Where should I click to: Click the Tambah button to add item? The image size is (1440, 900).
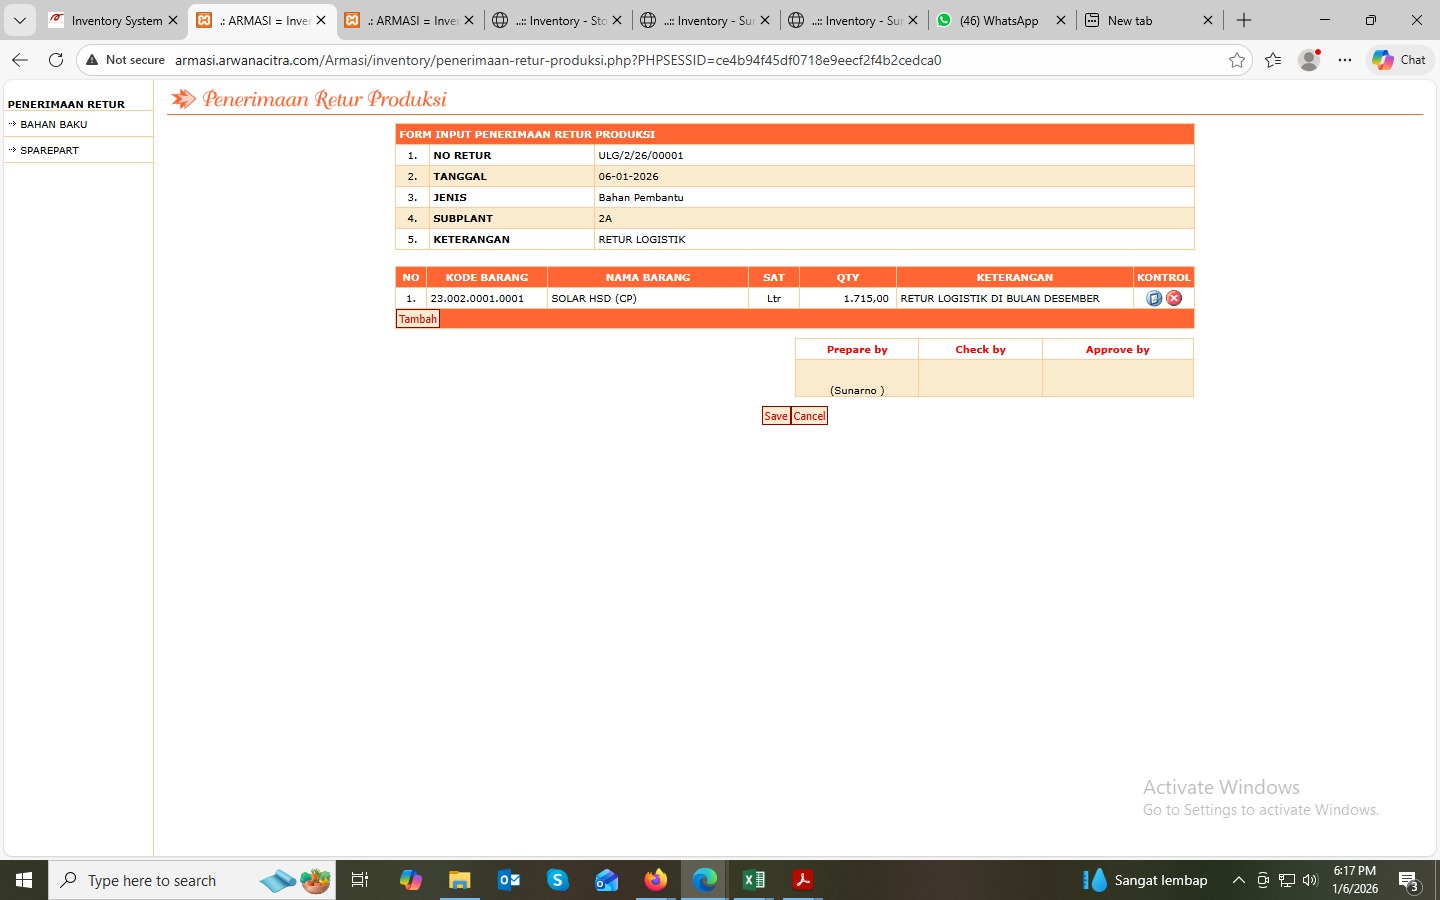point(417,319)
